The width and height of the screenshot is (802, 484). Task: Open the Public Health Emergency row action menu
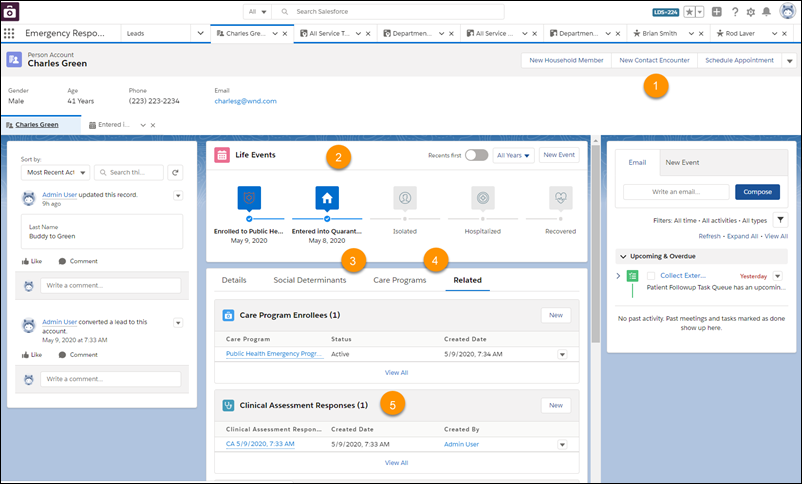tap(562, 355)
